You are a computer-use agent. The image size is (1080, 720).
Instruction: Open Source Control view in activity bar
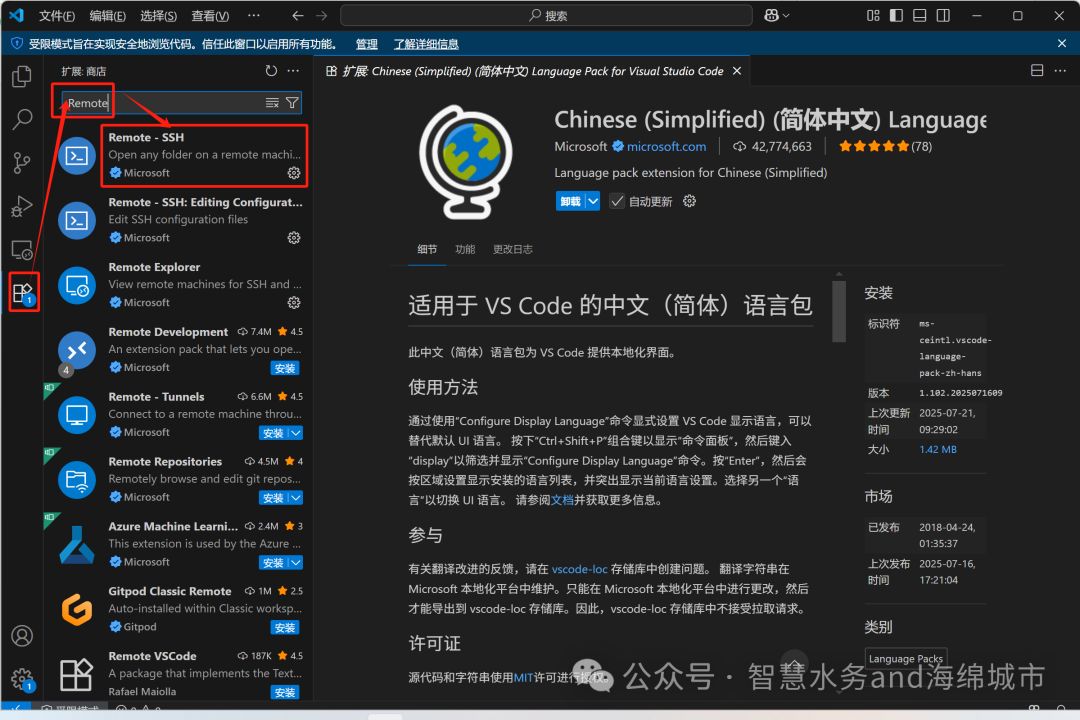pos(22,163)
